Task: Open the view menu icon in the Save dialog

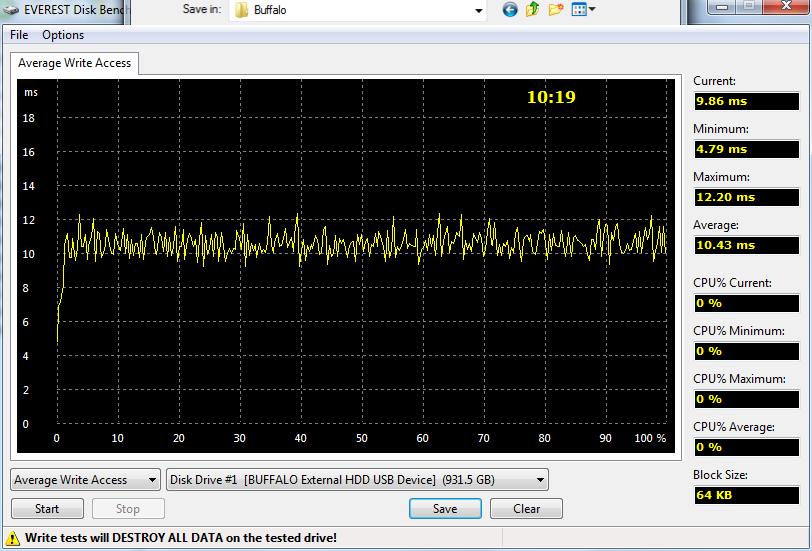Action: click(583, 10)
